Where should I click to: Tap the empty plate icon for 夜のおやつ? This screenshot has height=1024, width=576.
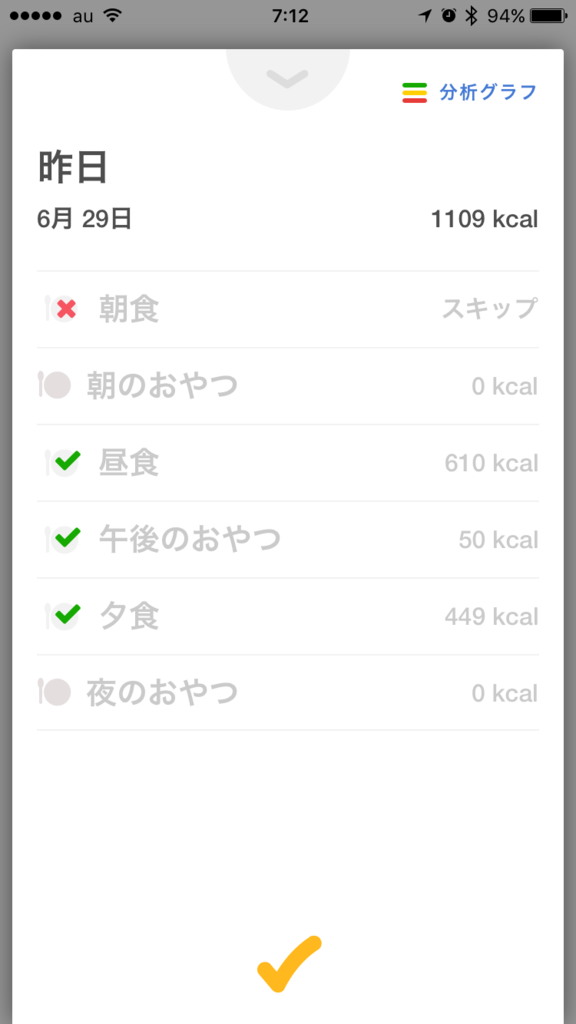click(x=54, y=692)
